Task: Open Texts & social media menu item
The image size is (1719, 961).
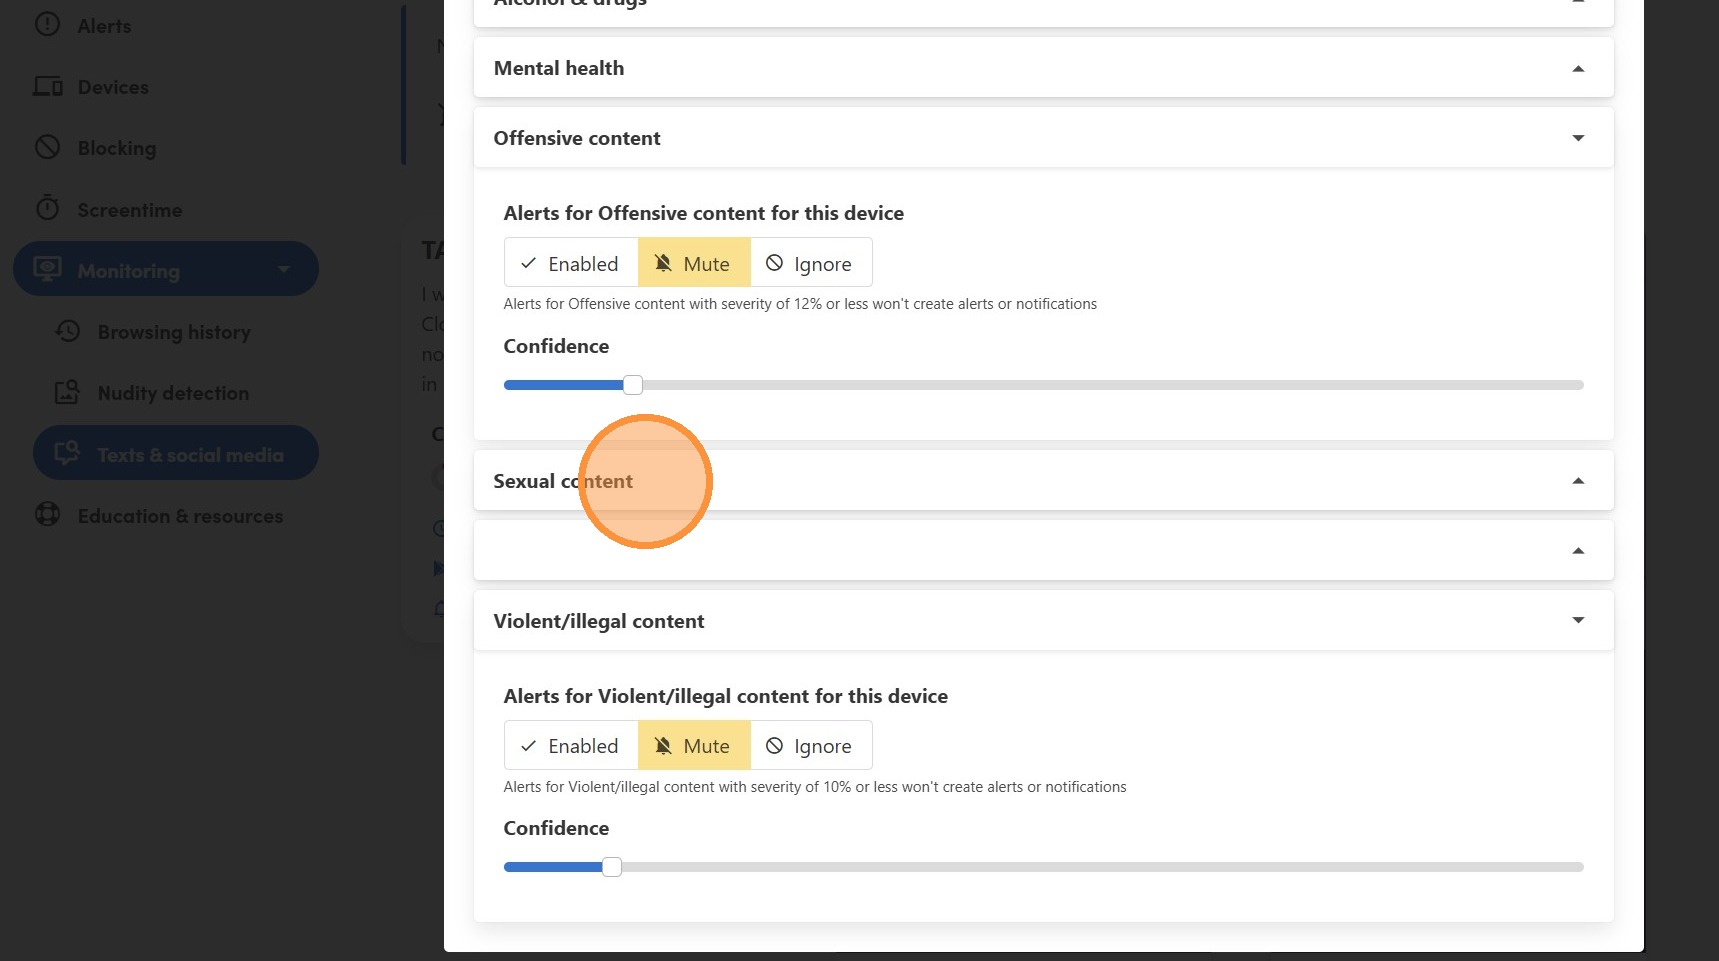Action: [x=190, y=454]
